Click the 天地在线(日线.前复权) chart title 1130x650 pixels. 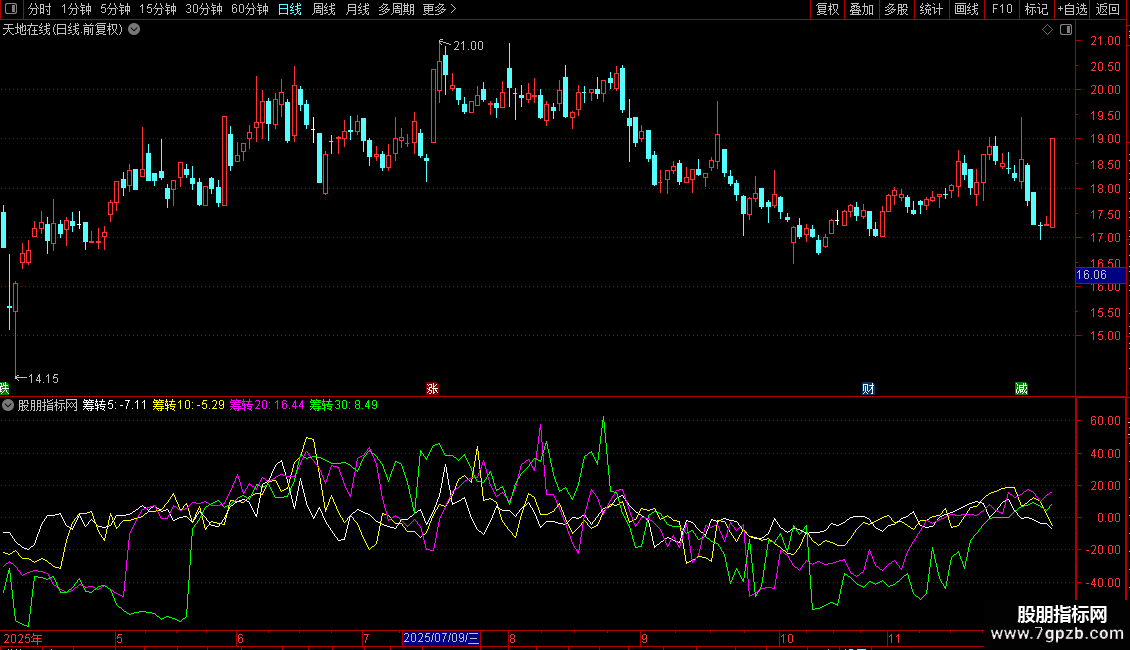click(63, 30)
